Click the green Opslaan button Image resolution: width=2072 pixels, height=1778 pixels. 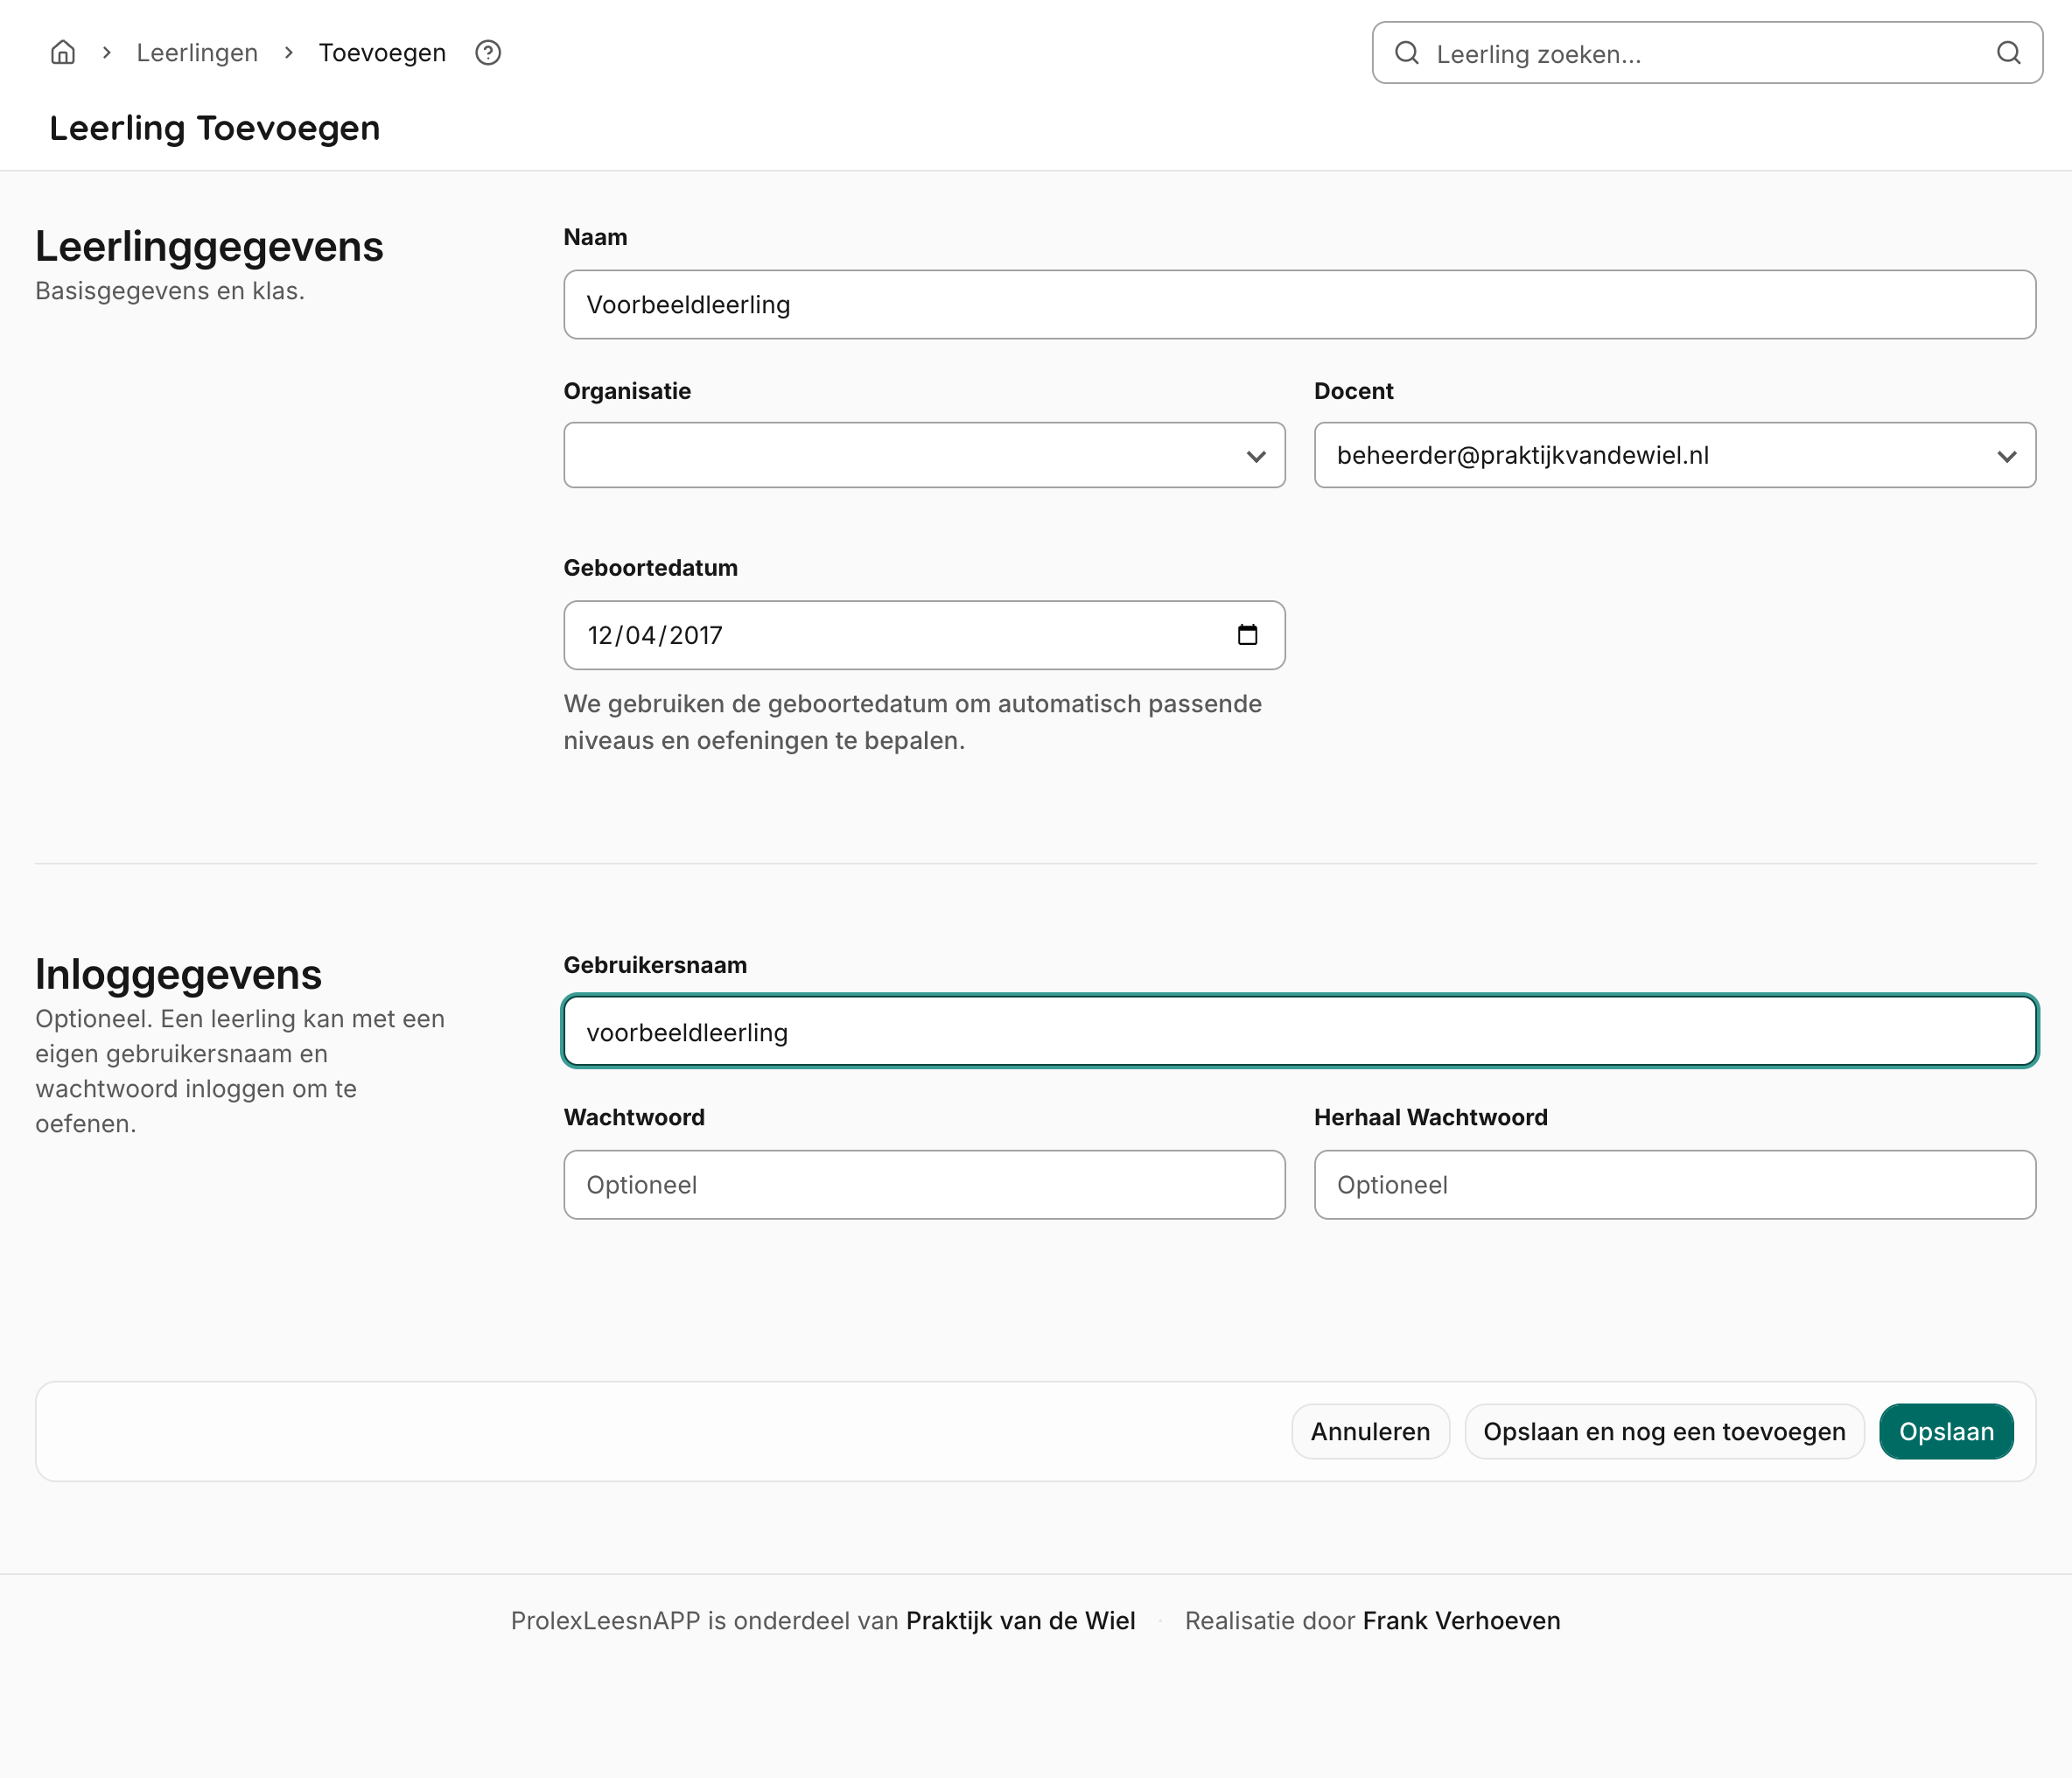click(1946, 1432)
